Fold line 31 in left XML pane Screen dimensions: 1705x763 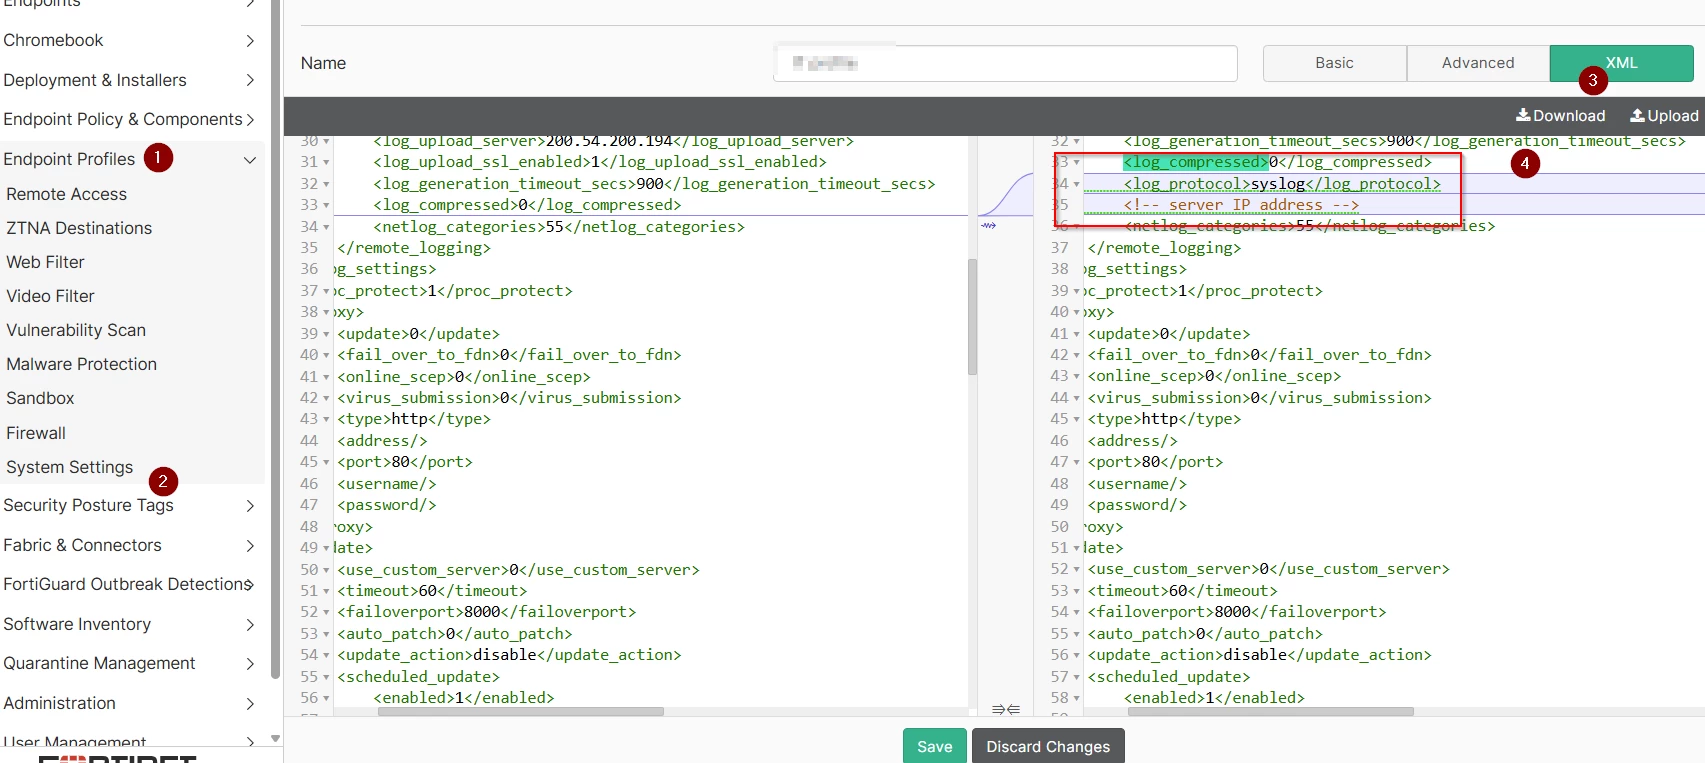[326, 163]
